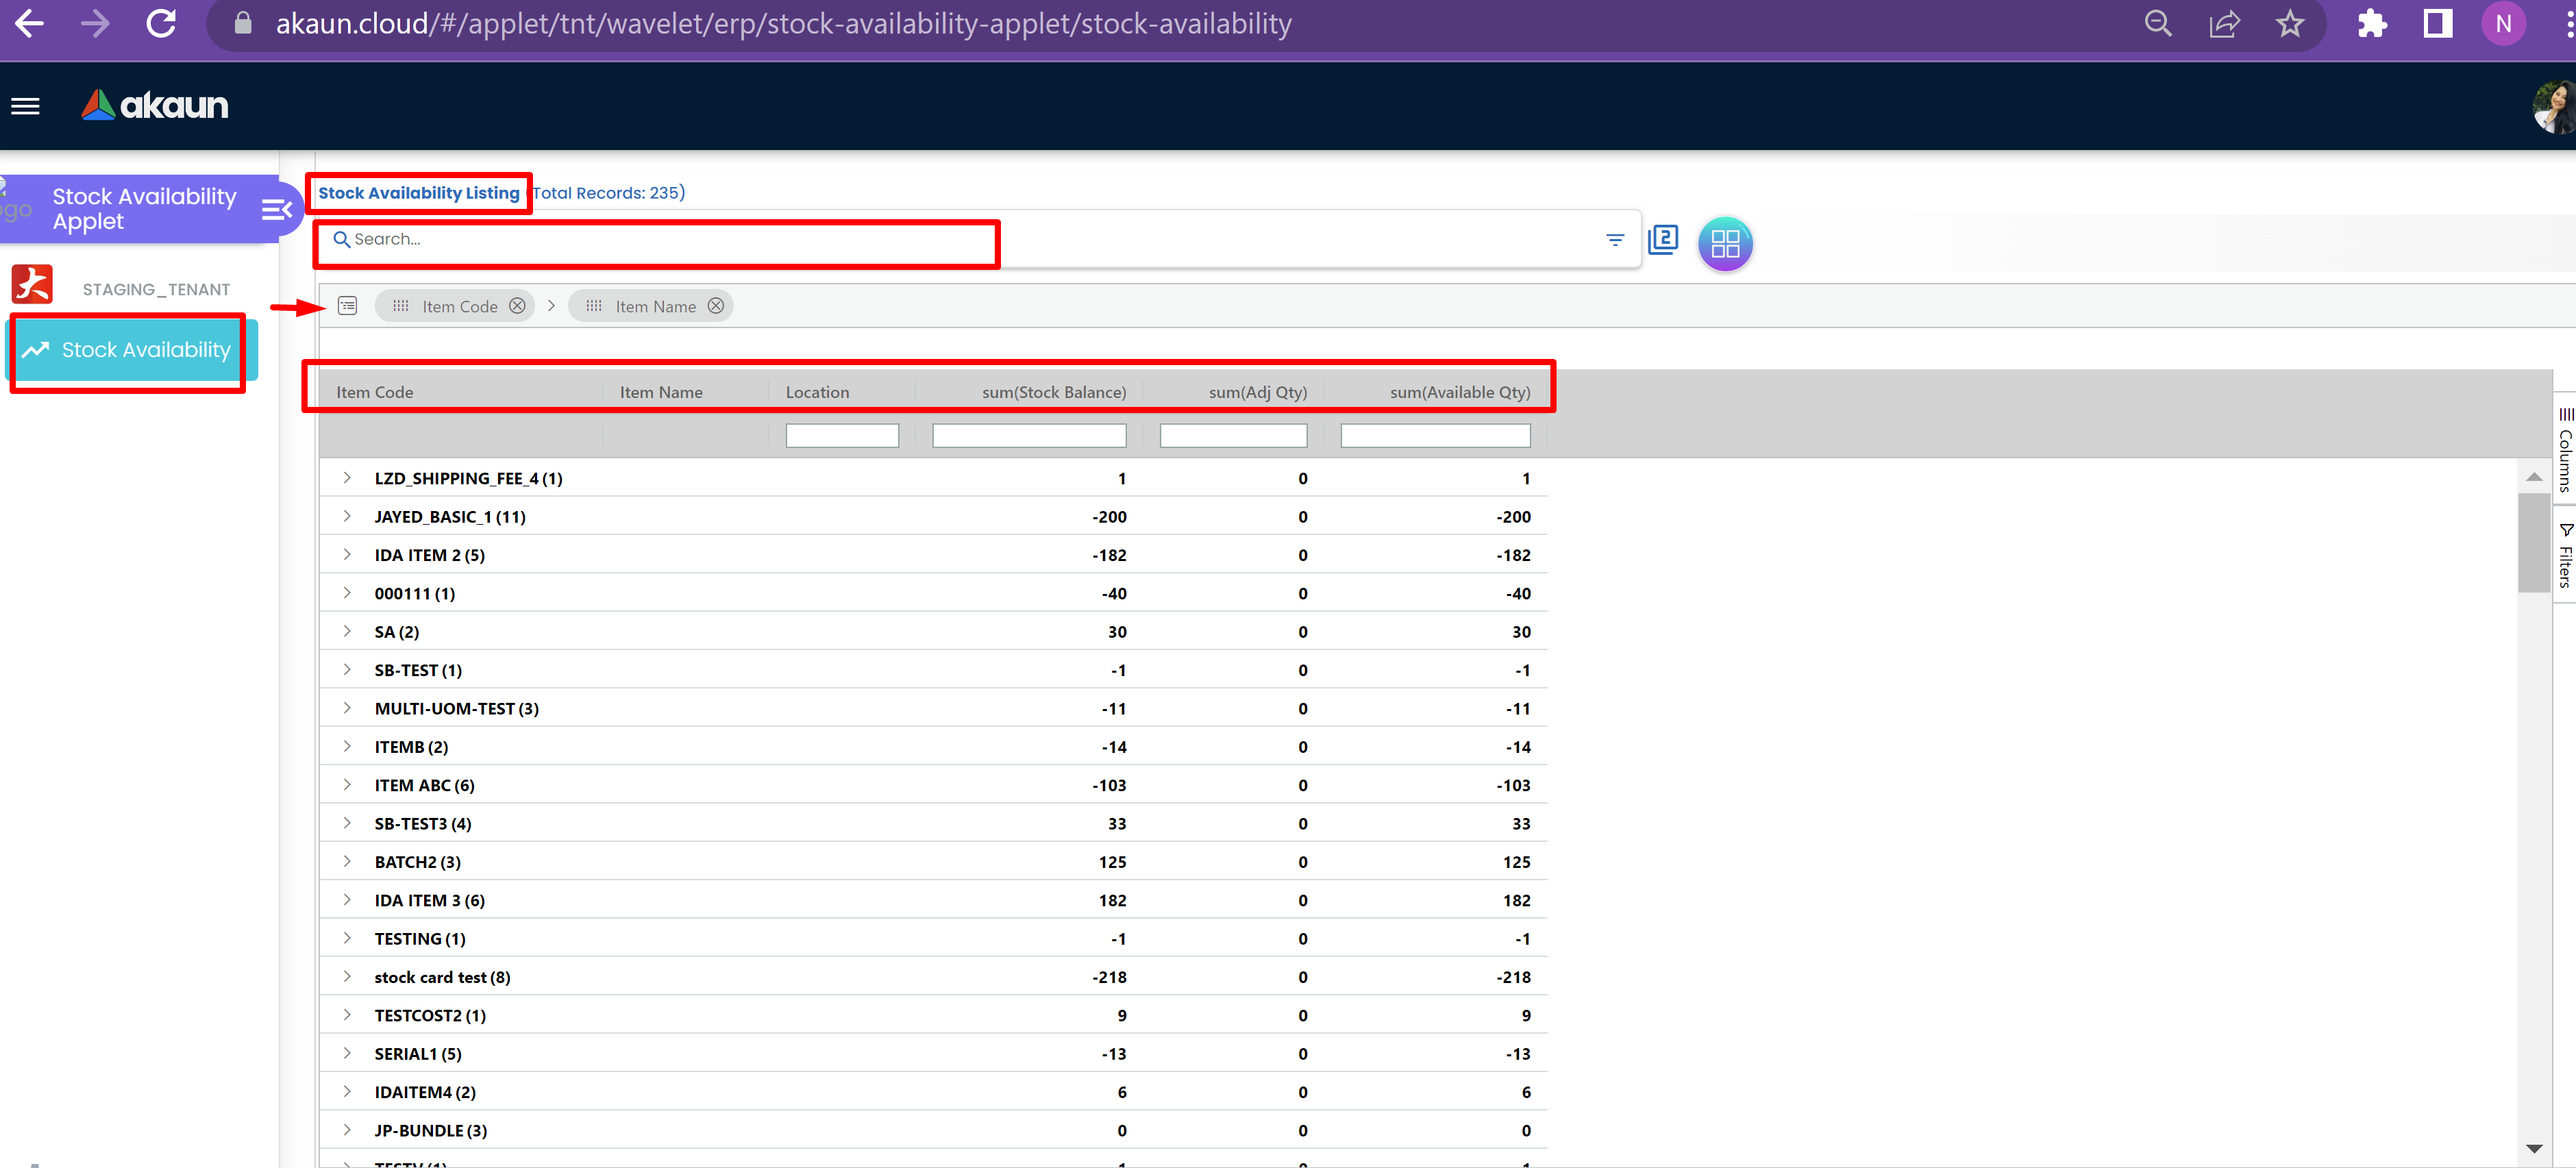Expand the LZD_SHIPPING_FEE_4 group row
The image size is (2576, 1168).
[347, 478]
